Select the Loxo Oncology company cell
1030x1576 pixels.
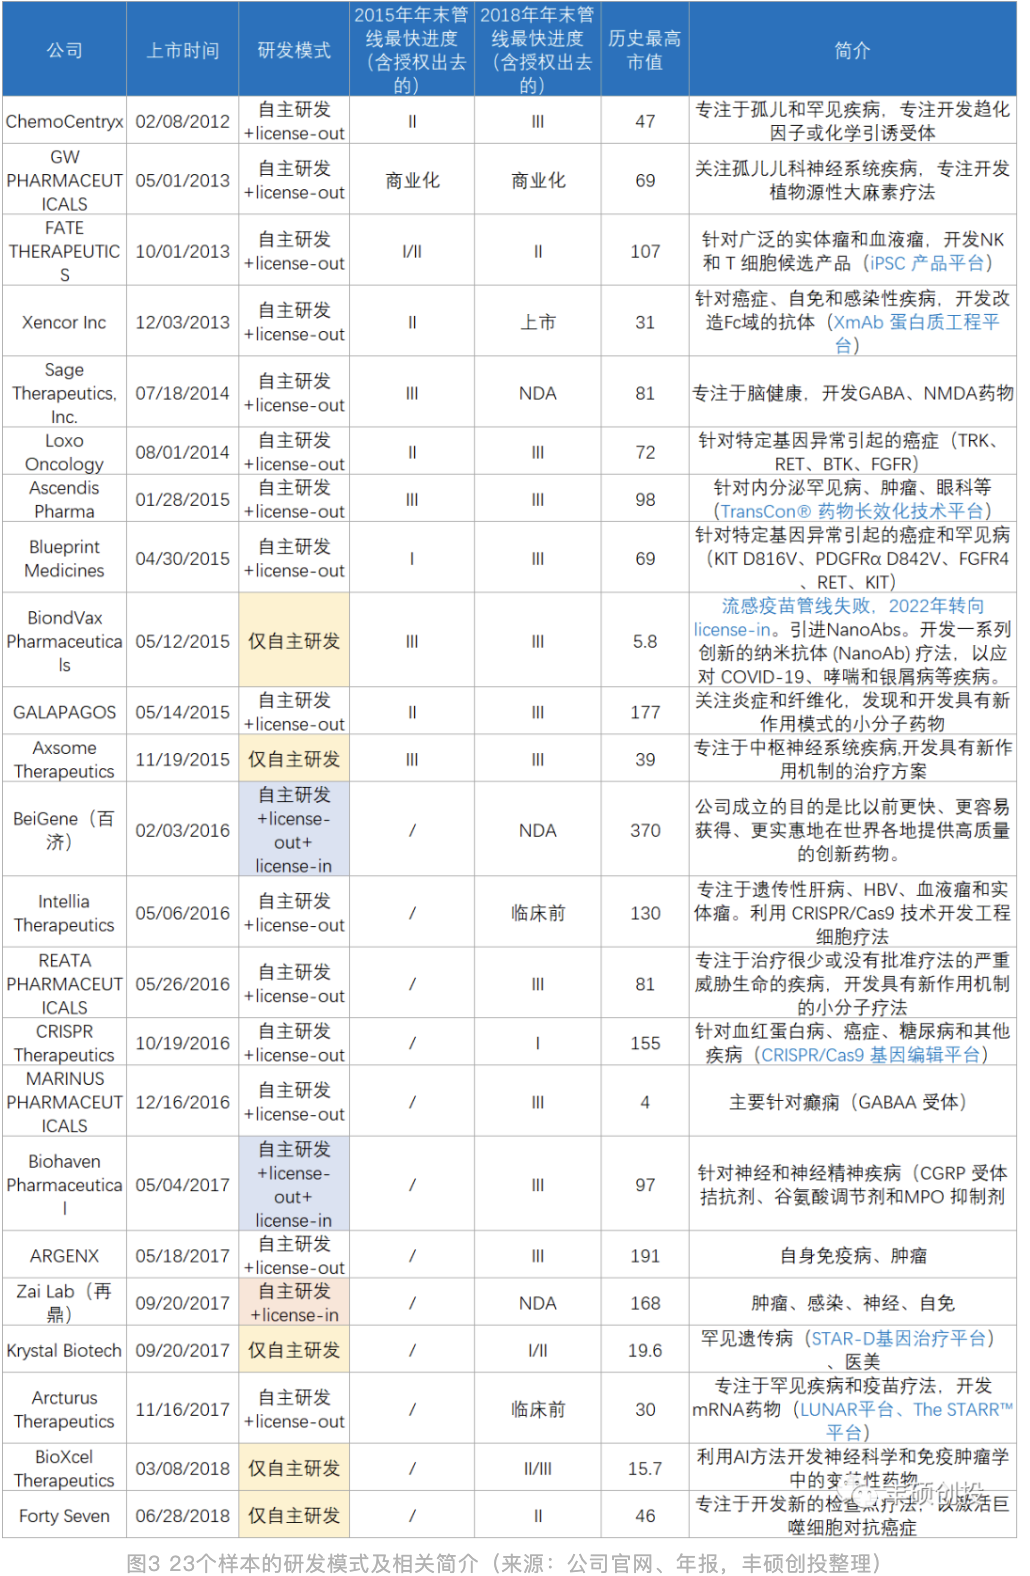tap(65, 452)
